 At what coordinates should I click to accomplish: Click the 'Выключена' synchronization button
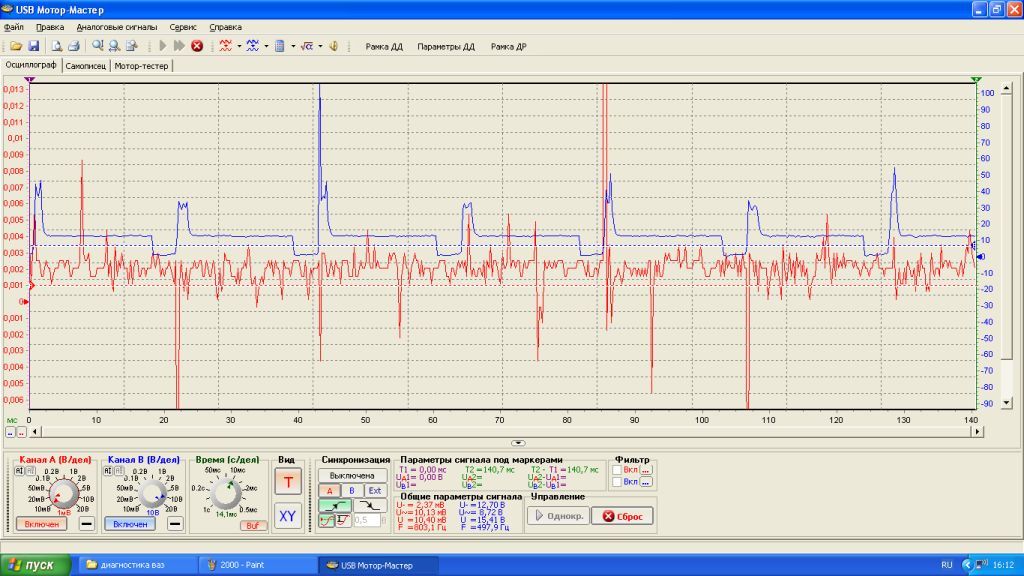[352, 475]
